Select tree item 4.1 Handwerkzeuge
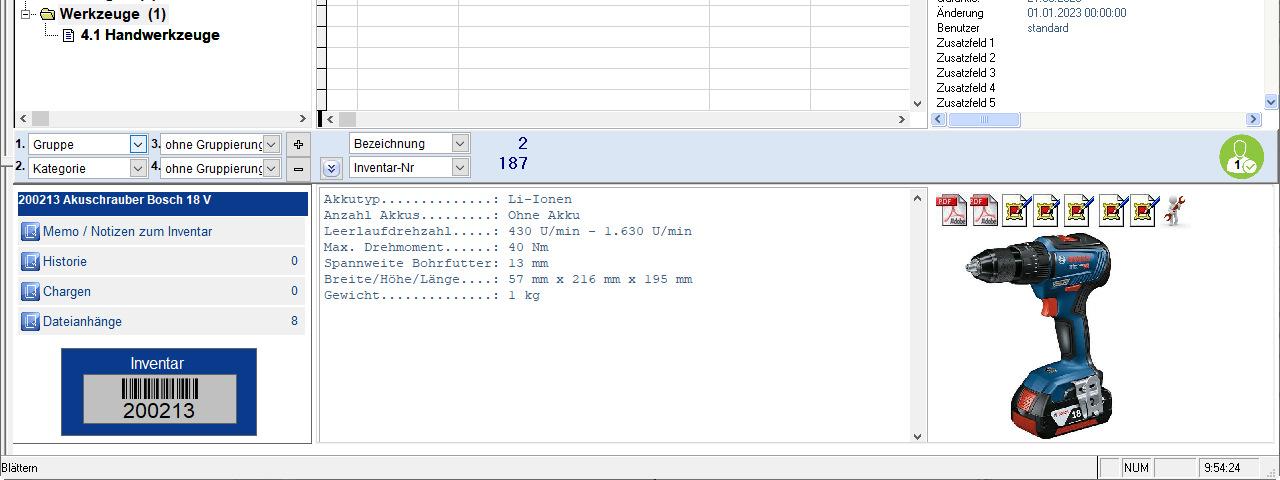 pos(150,35)
